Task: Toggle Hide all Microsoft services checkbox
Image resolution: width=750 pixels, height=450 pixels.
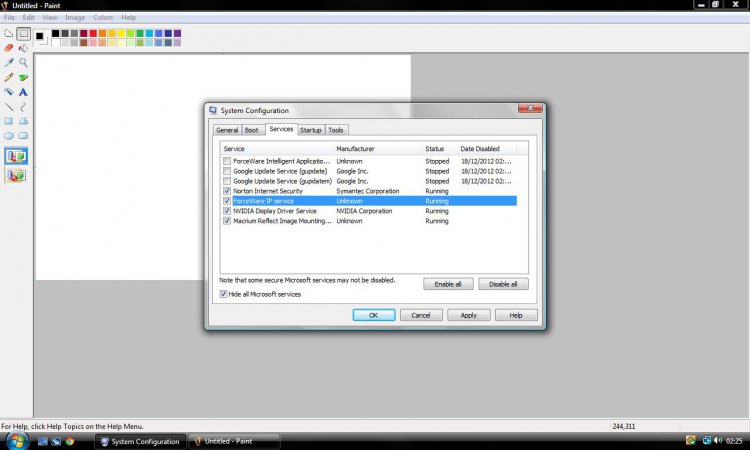Action: point(223,294)
